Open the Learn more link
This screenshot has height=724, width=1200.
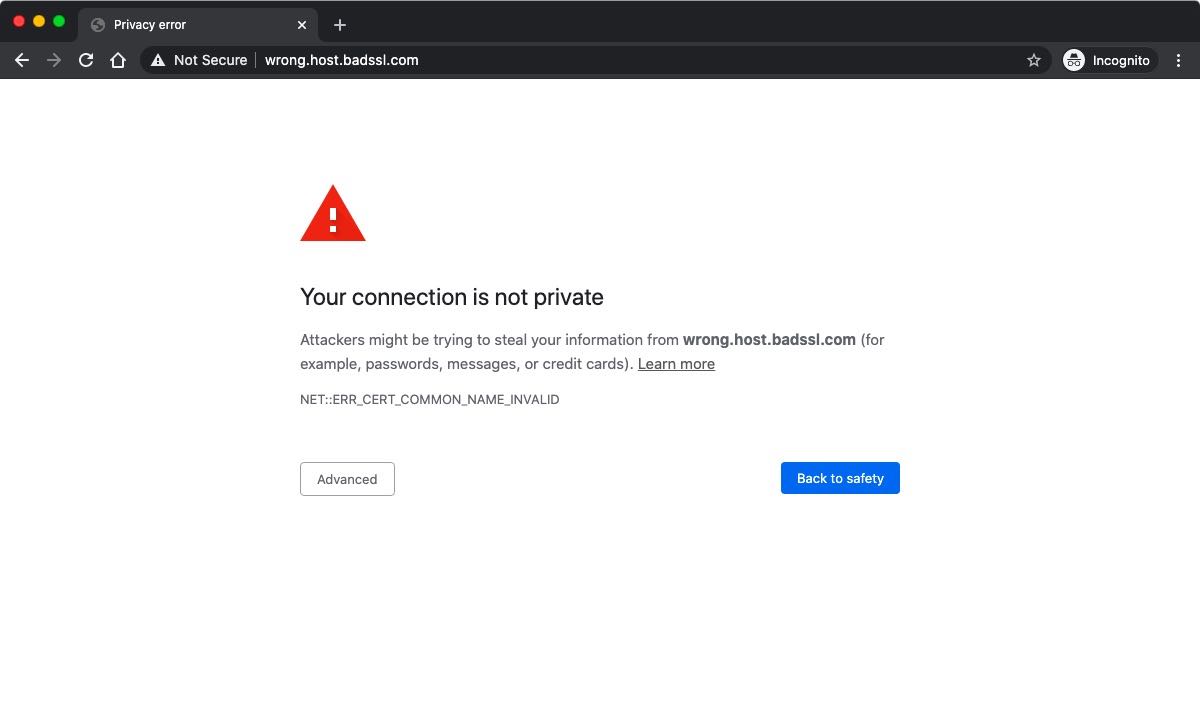pyautogui.click(x=676, y=364)
